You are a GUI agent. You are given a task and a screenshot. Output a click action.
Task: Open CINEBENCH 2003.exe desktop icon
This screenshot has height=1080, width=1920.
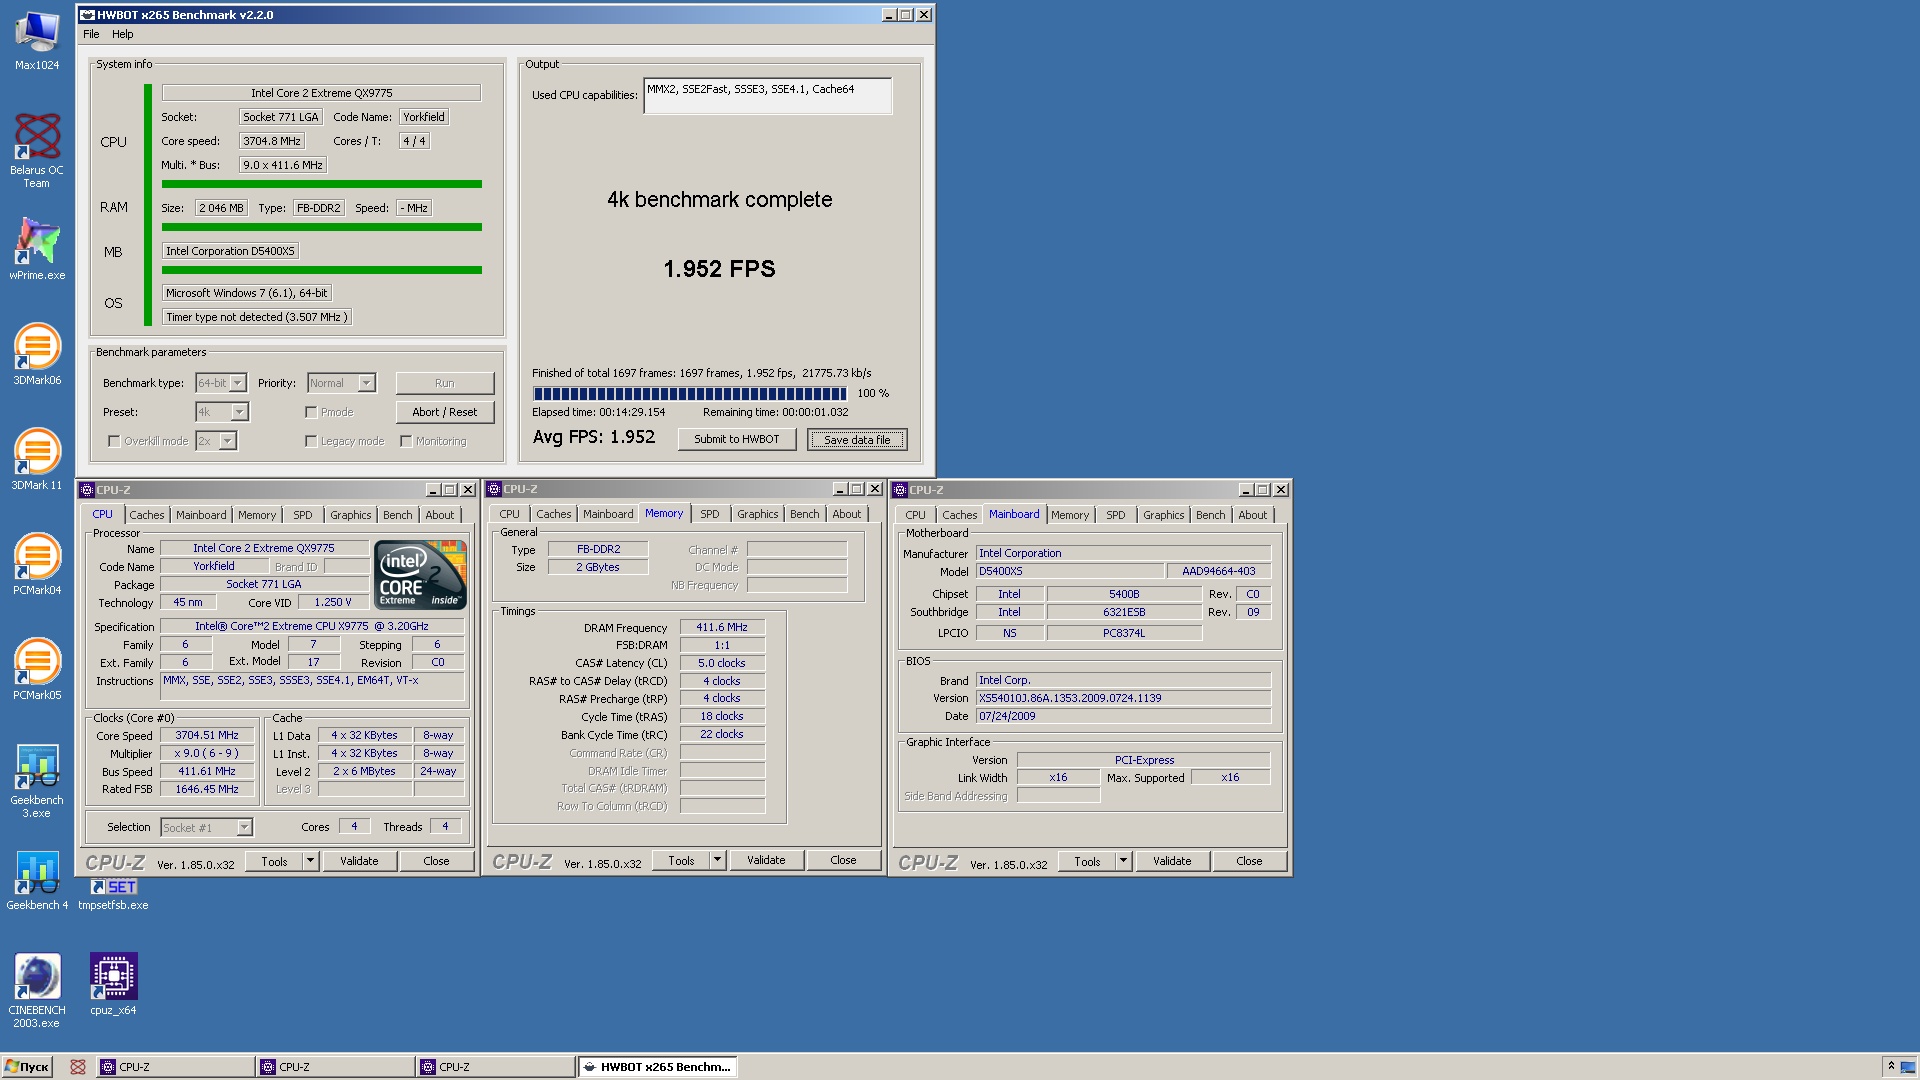[x=37, y=990]
